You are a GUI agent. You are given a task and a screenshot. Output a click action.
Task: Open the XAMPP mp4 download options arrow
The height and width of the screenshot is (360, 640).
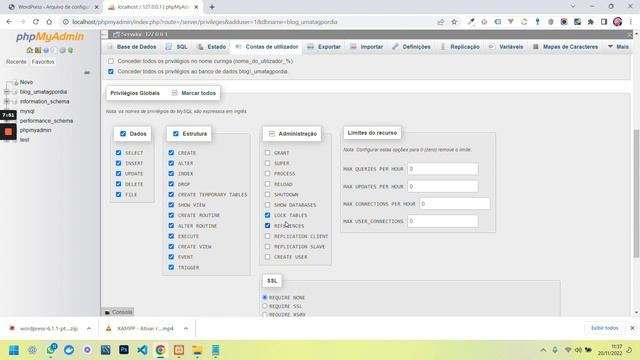point(186,328)
